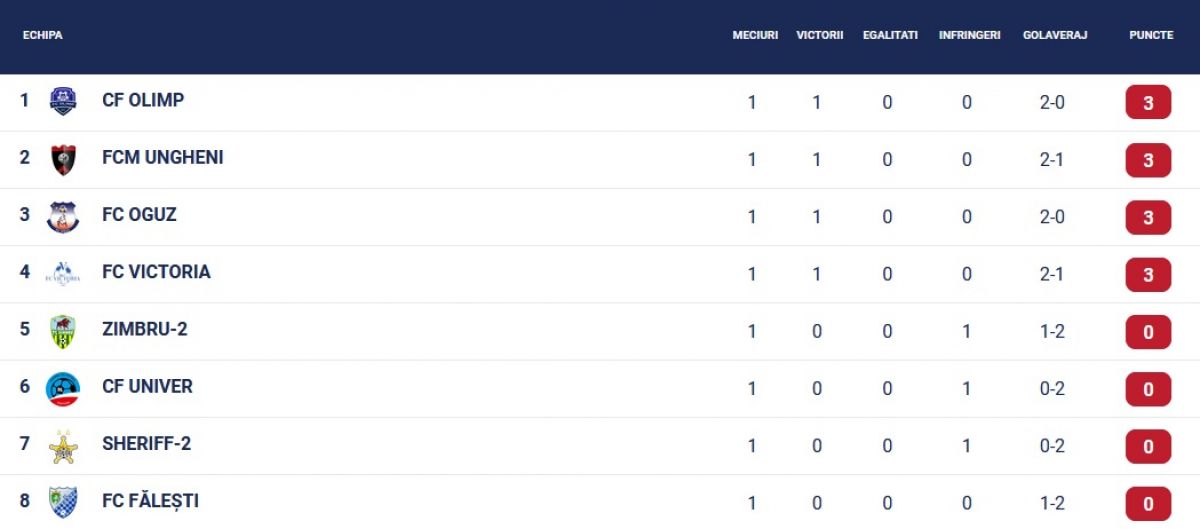
Task: Sort table by the PUNCTE column header
Action: click(1151, 35)
